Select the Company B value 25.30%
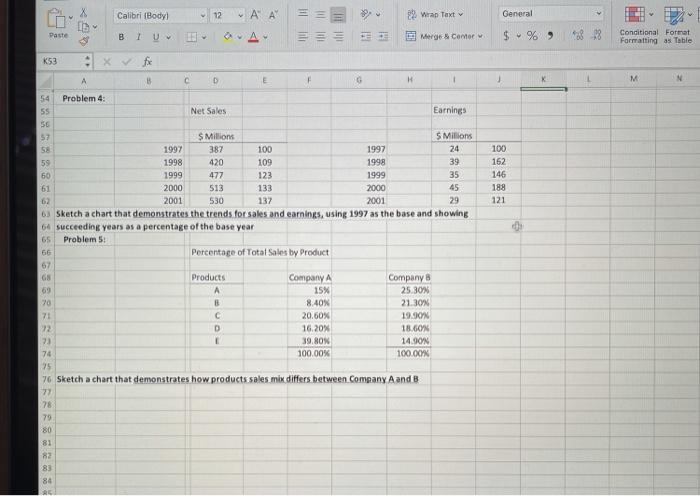700x496 pixels. (x=408, y=290)
